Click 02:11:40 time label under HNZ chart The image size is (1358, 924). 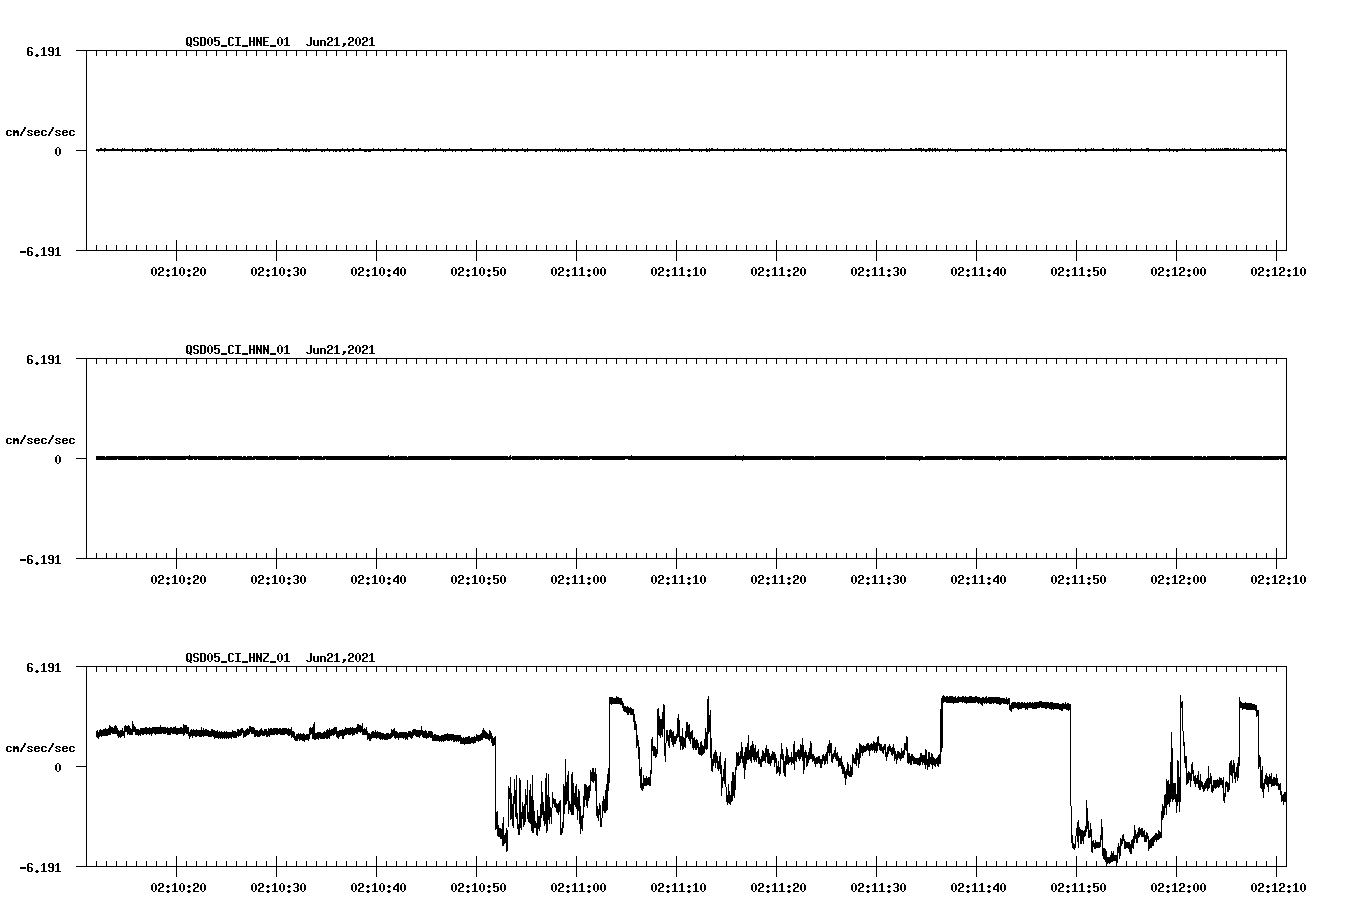coord(978,887)
